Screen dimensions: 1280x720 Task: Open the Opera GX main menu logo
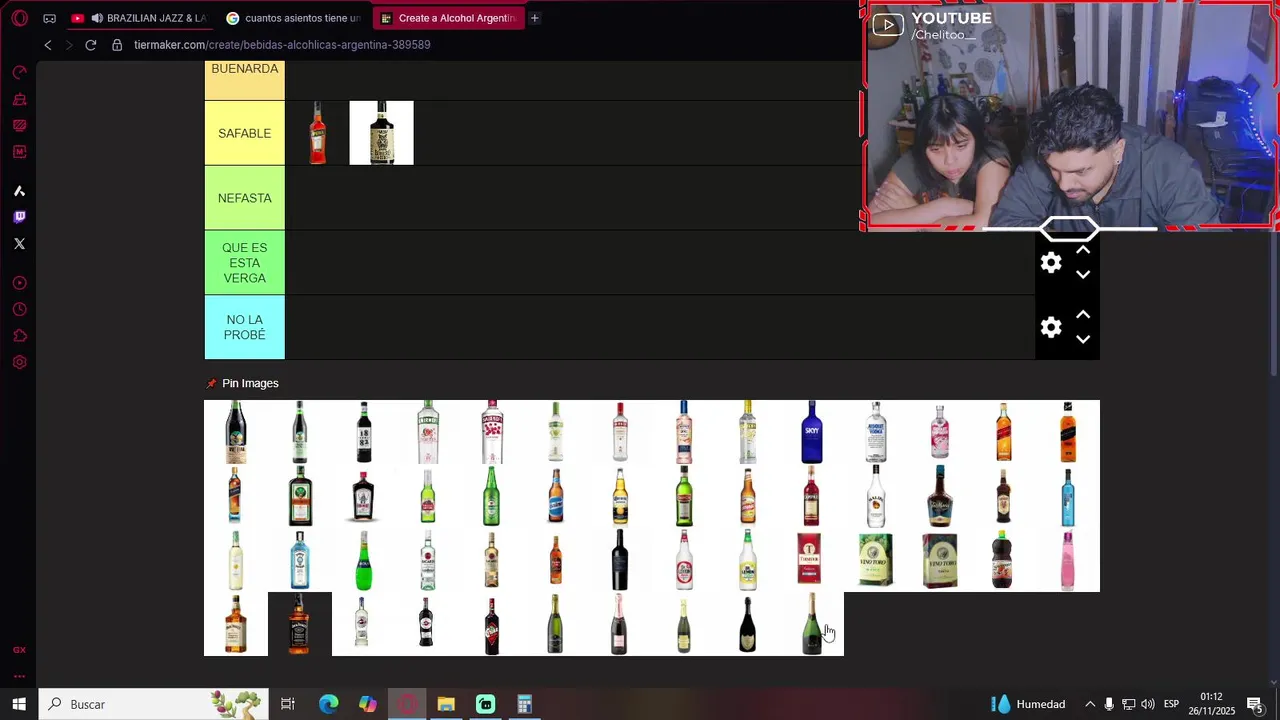click(19, 18)
